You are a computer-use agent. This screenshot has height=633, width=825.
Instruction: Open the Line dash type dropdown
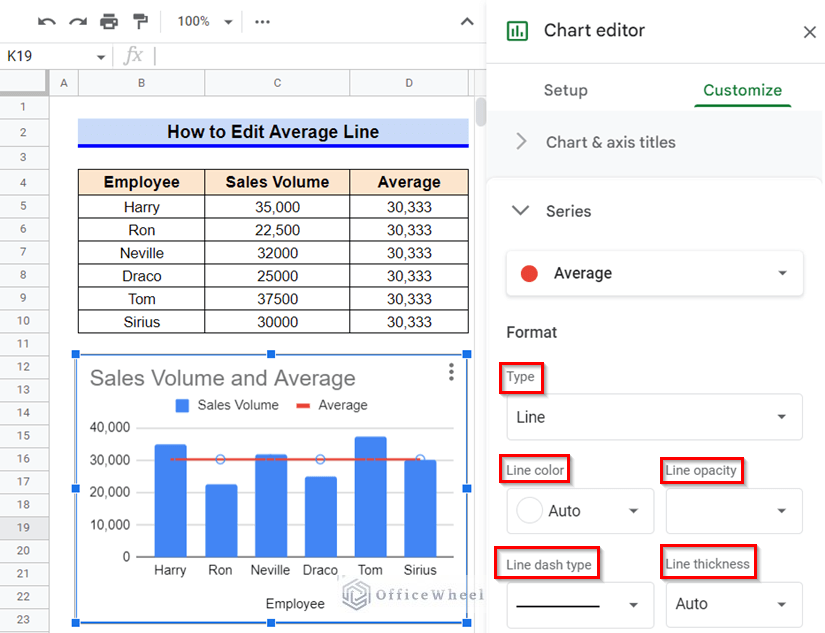(x=580, y=604)
